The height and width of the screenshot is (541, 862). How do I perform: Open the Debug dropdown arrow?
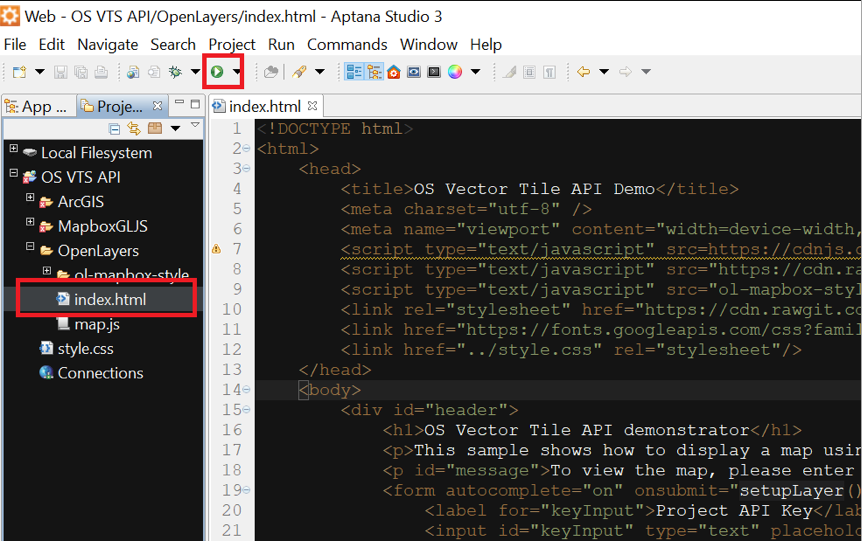[x=195, y=71]
